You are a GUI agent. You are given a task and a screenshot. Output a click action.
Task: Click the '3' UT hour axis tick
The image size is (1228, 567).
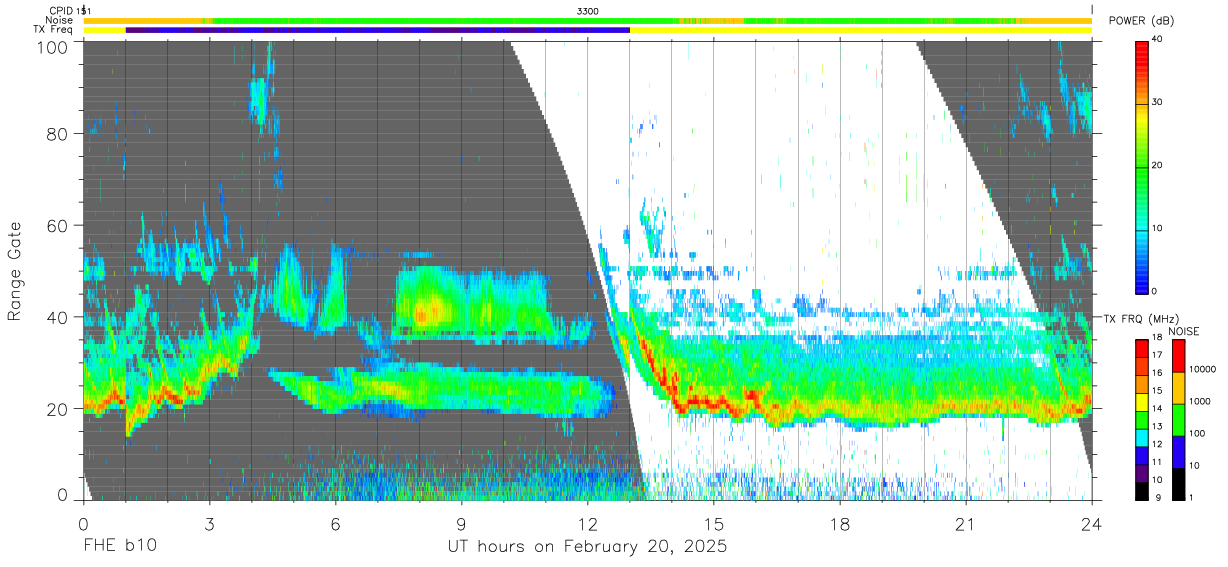209,523
